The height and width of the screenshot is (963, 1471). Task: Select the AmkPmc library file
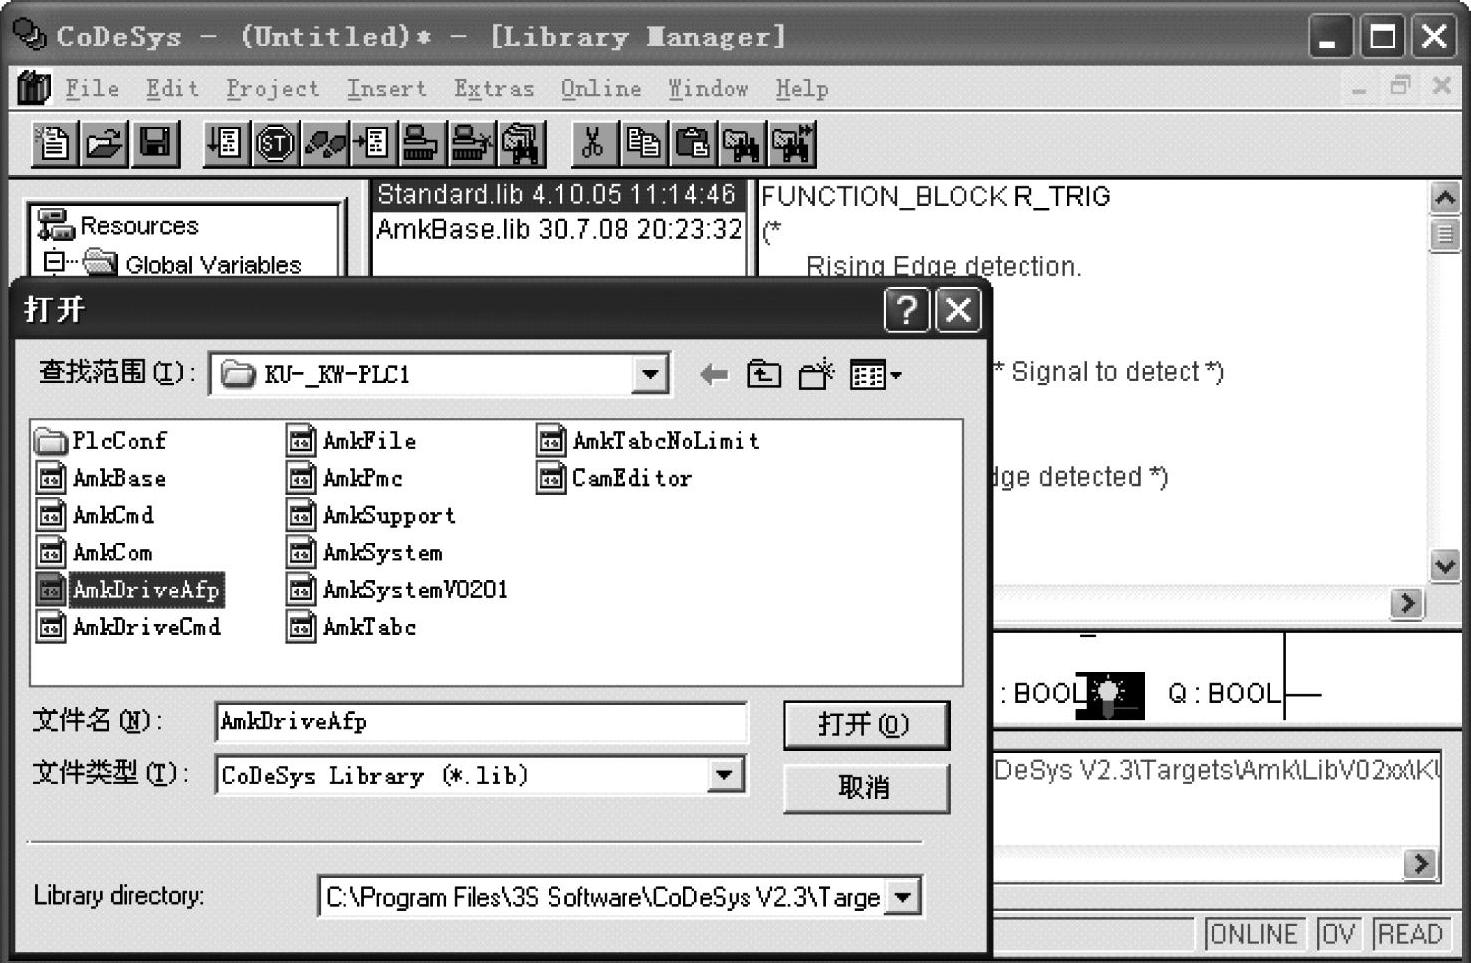pyautogui.click(x=345, y=478)
